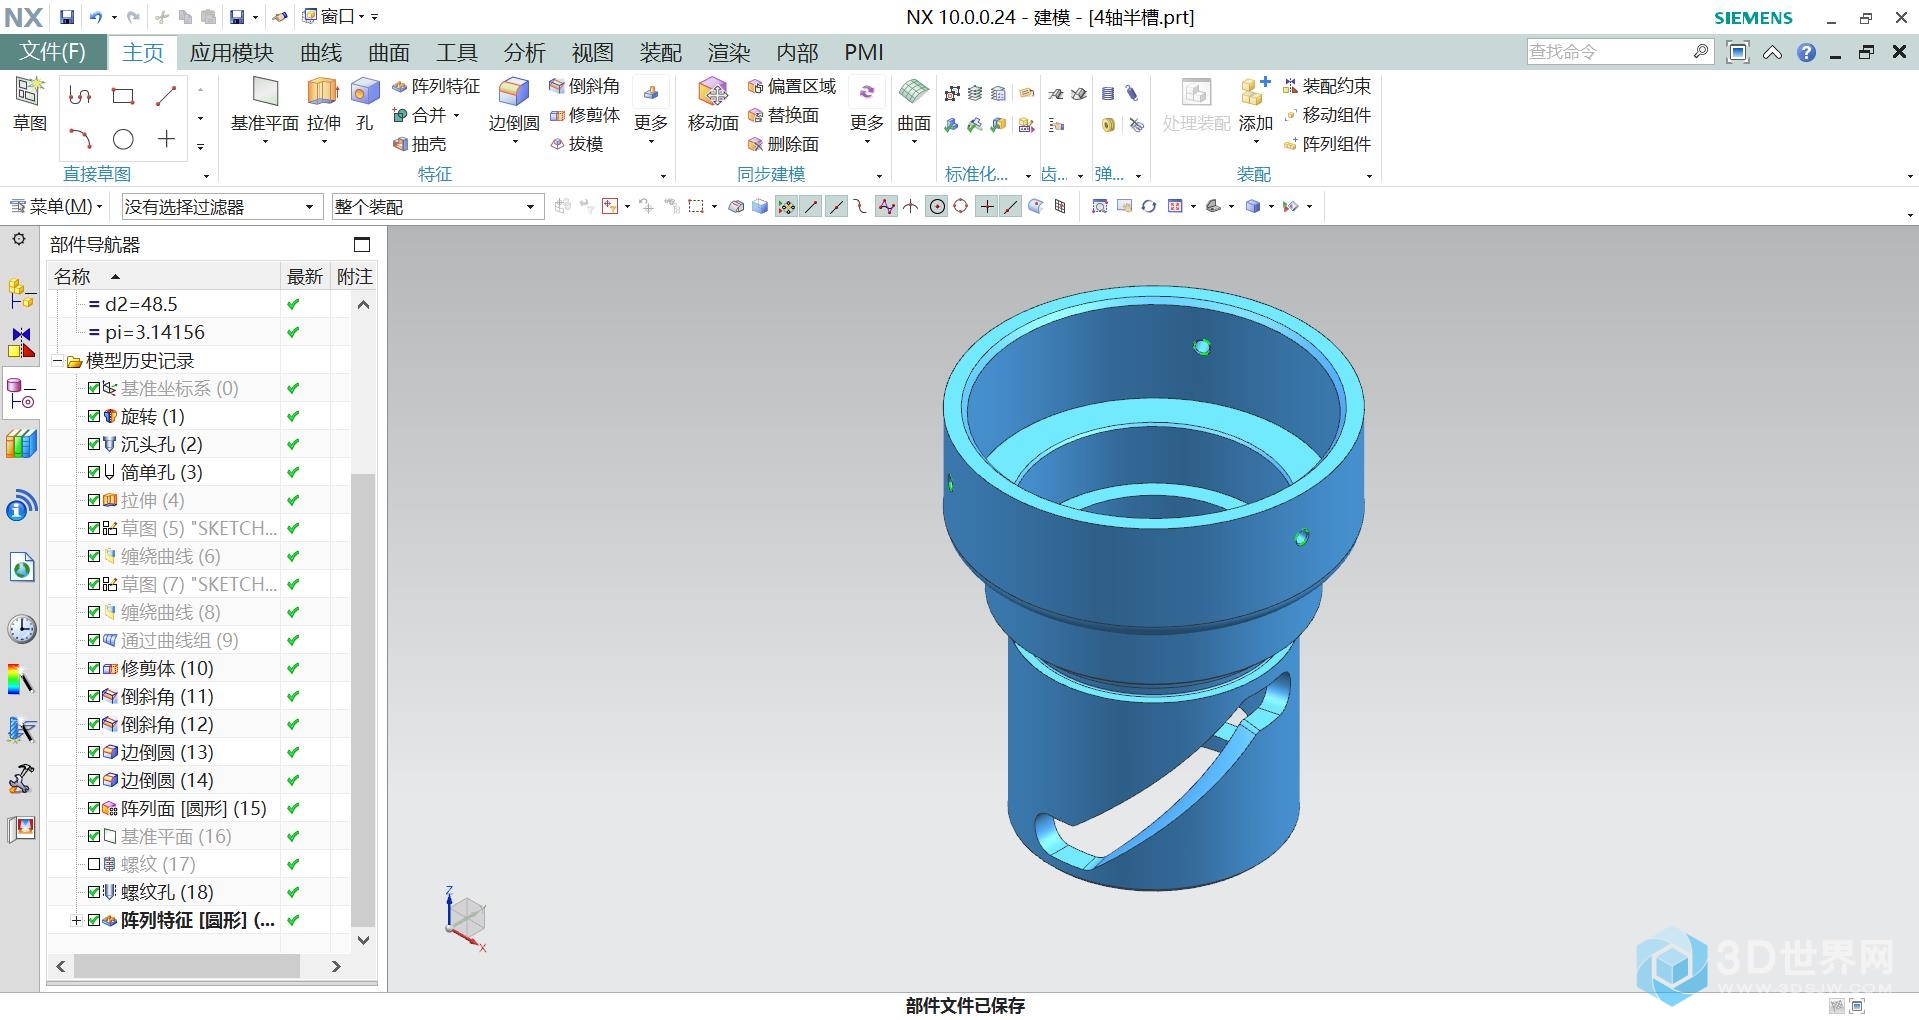Toggle checkbox for 阵列面 [圆形] (15)
1919x1020 pixels.
click(x=94, y=808)
